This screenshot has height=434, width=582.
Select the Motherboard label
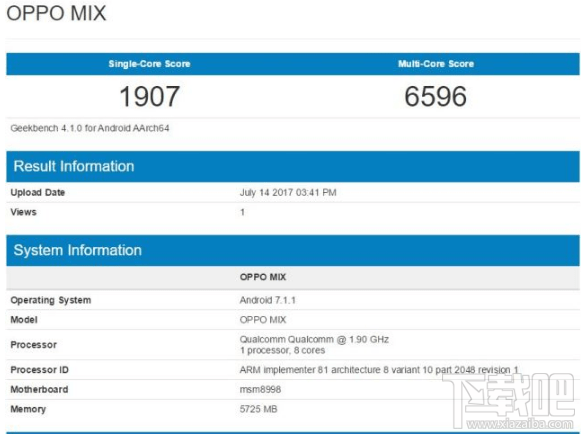click(x=39, y=389)
